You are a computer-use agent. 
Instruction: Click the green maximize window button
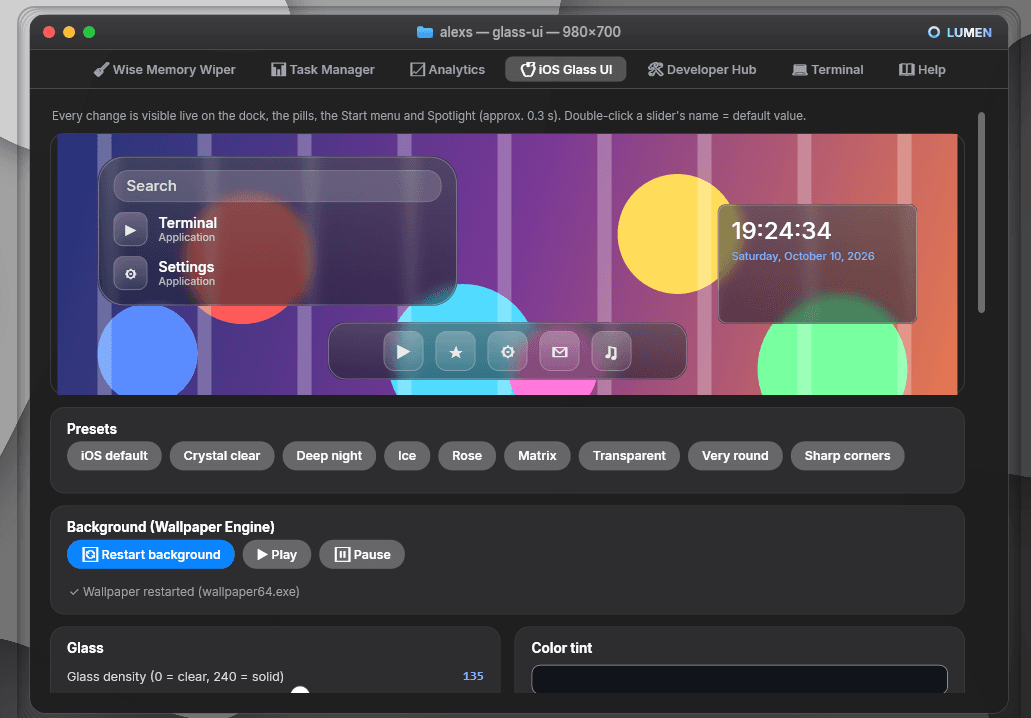(x=89, y=32)
